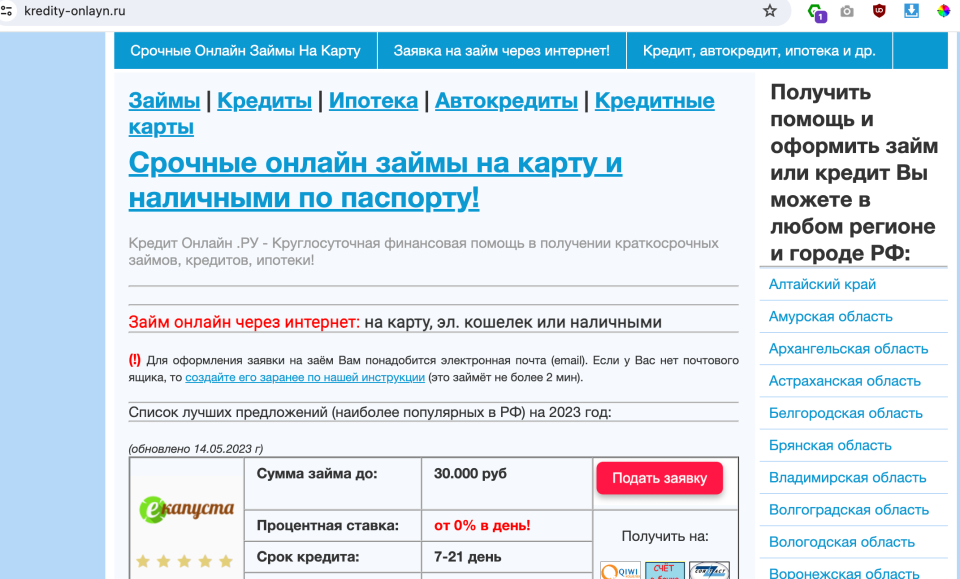Select the 'СЧЁТ' bank account payment icon

coord(665,570)
